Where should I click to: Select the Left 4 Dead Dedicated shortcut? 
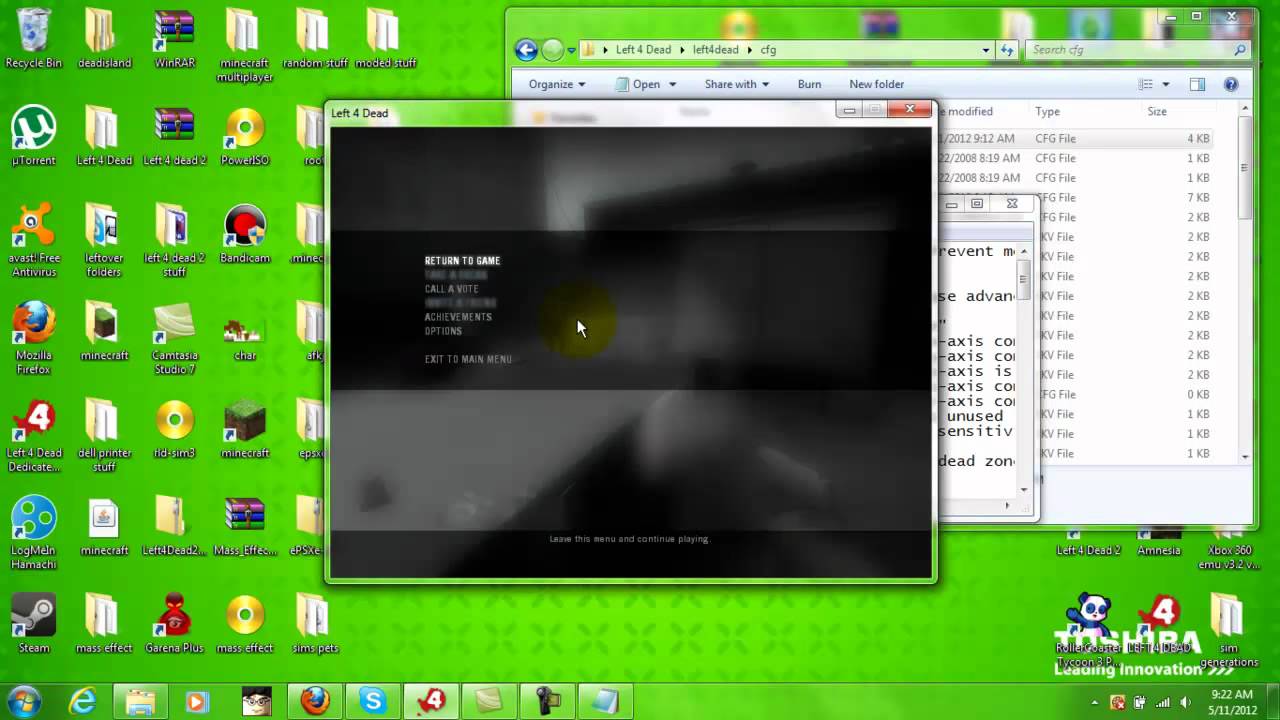pos(34,436)
